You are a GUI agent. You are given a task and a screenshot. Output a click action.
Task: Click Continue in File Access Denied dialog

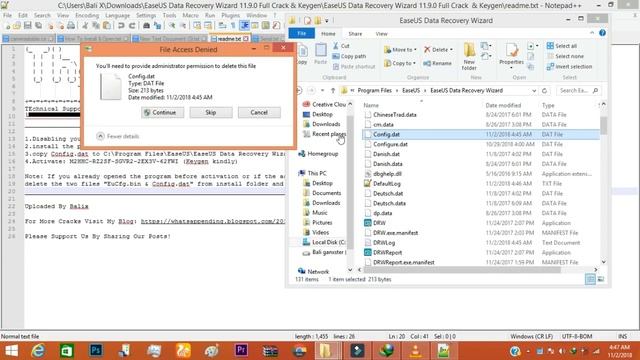point(162,112)
